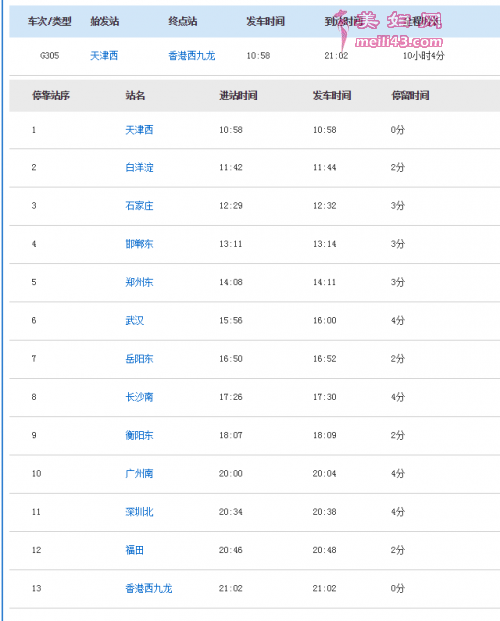Open the 香港西九龙 terminal link in summary row

(x=192, y=55)
